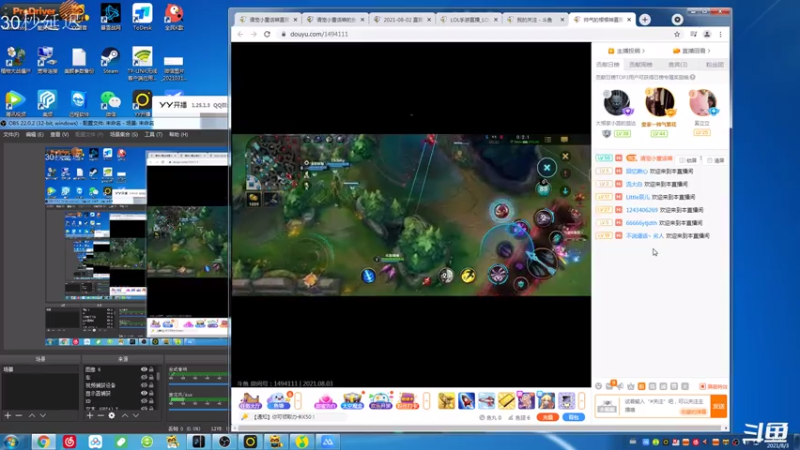The width and height of the screenshot is (800, 450).
Task: Open the fan group ranking tab
Action: point(714,65)
